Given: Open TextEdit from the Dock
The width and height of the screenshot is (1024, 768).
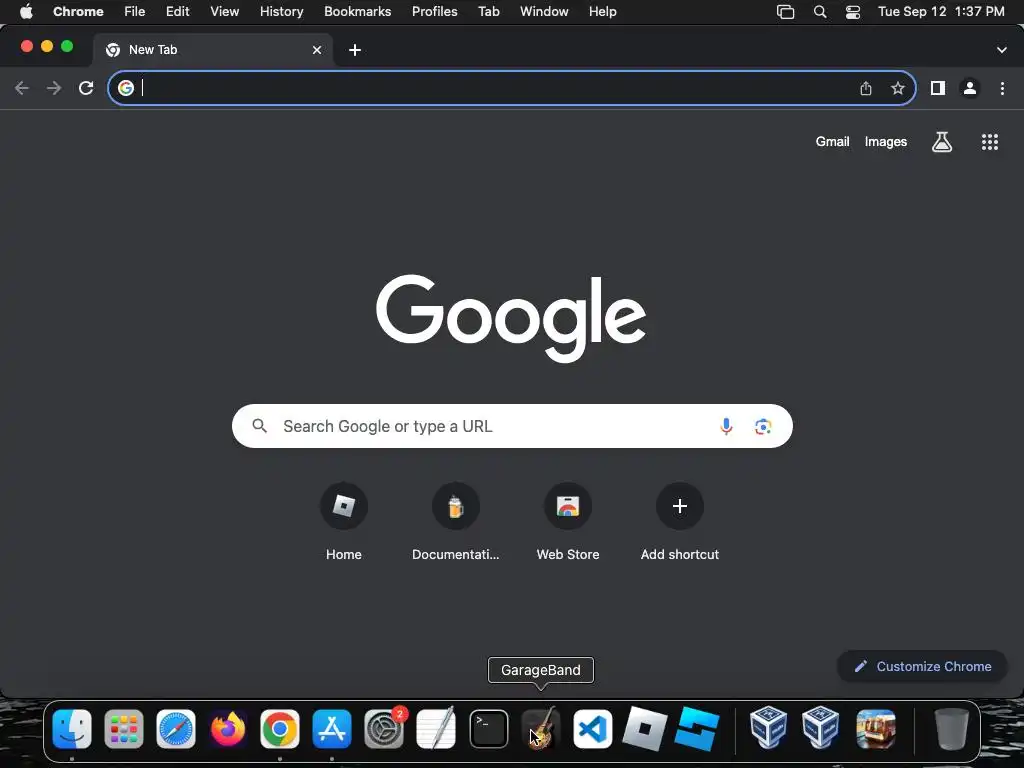Looking at the screenshot, I should [x=436, y=729].
